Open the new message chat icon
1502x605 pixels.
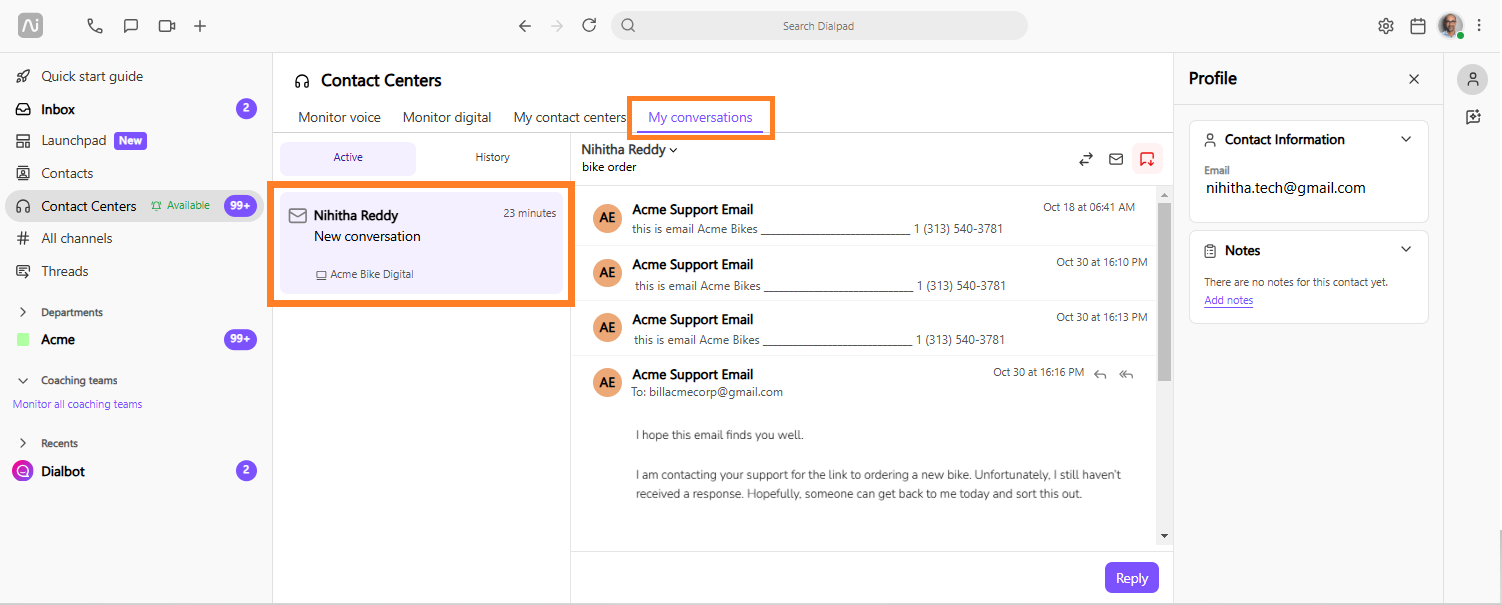[x=131, y=26]
